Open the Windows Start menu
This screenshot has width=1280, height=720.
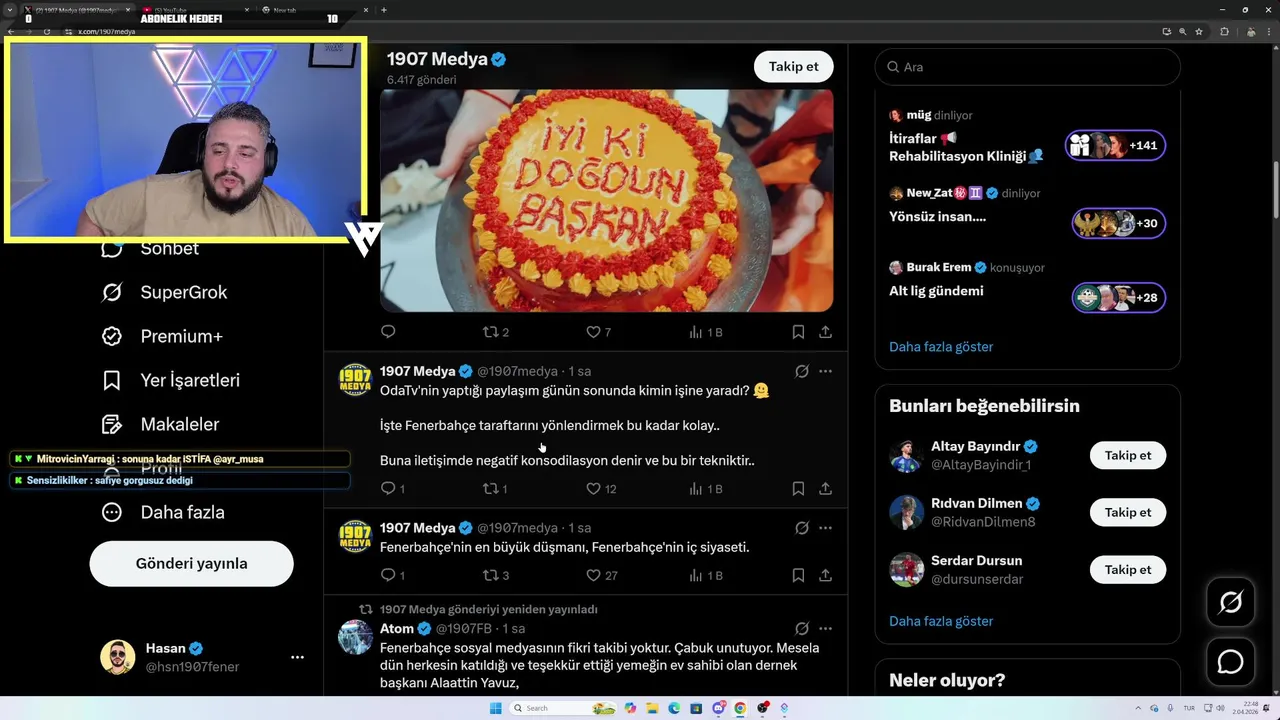(x=495, y=708)
